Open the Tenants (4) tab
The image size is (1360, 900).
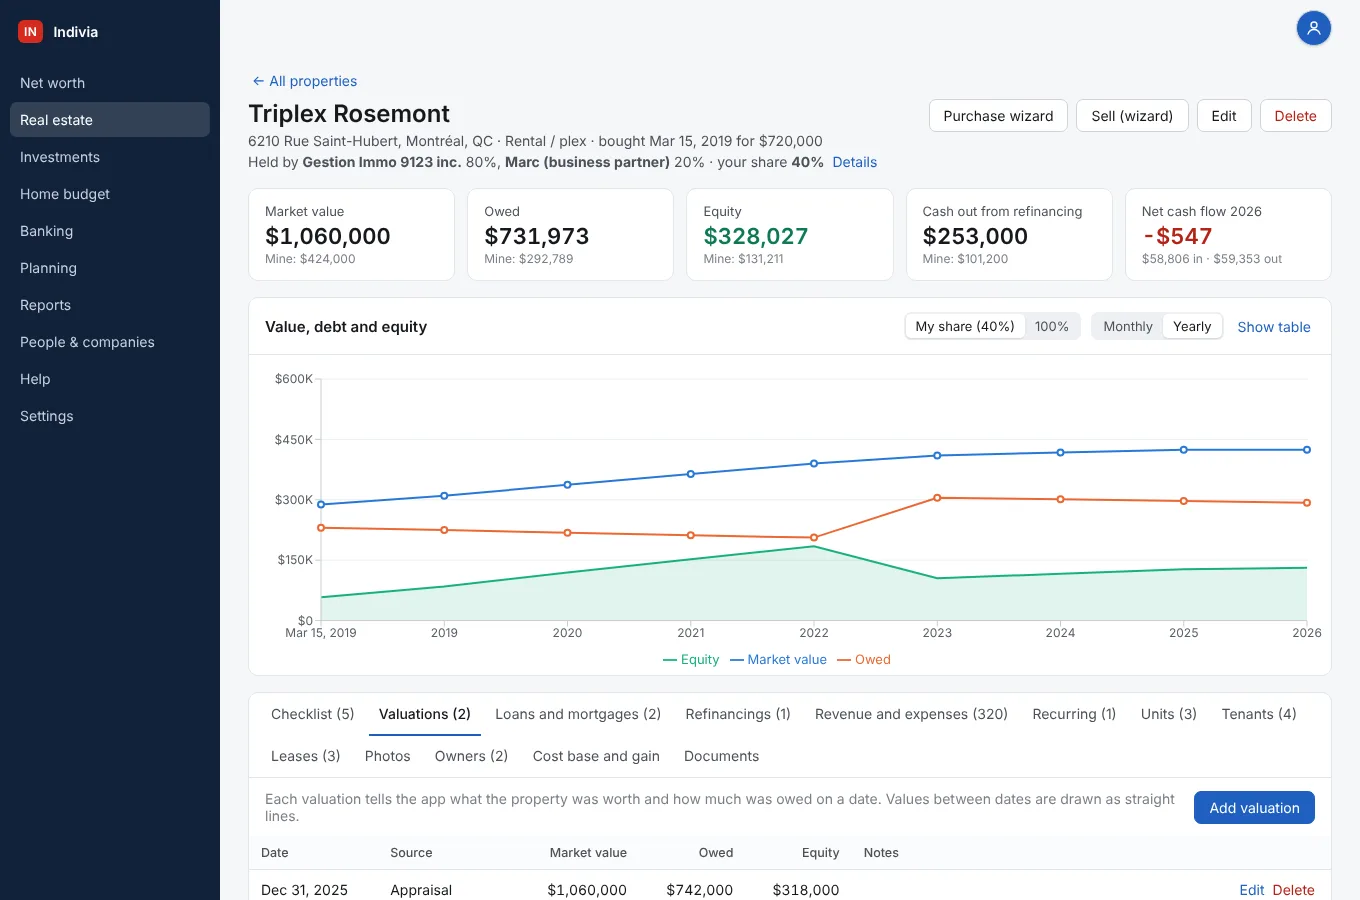click(x=1259, y=714)
